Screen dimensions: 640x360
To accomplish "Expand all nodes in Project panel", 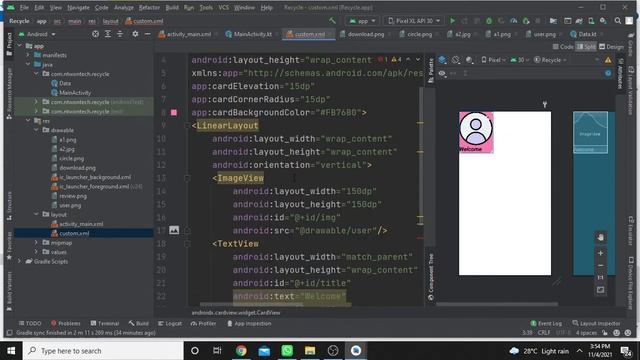I will pos(108,34).
